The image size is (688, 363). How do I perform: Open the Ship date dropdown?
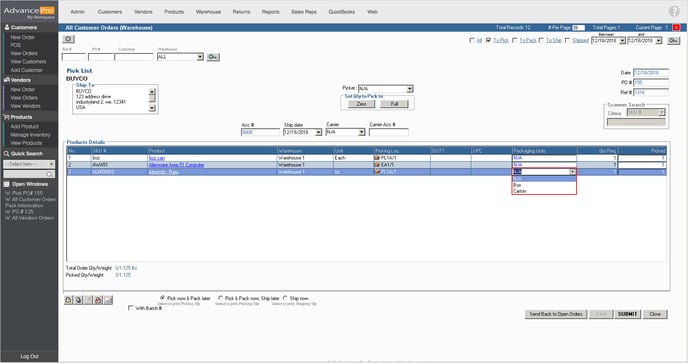pos(319,132)
